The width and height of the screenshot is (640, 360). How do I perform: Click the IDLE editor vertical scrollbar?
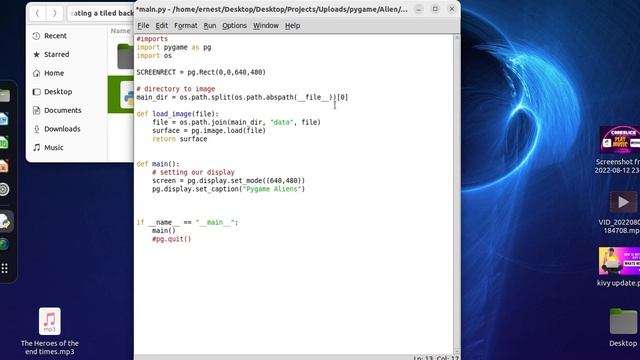pyautogui.click(x=457, y=194)
